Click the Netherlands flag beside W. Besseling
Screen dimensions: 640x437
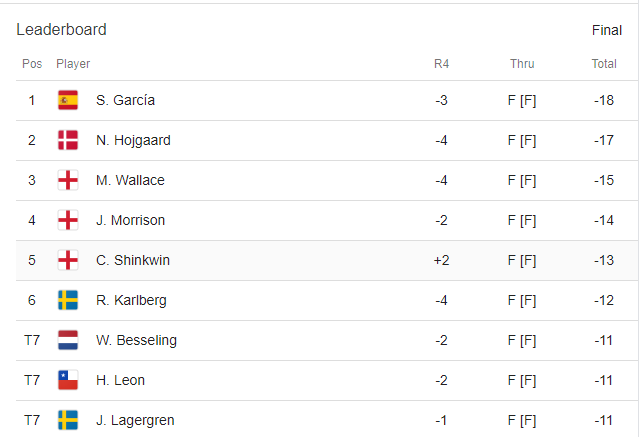[x=68, y=340]
